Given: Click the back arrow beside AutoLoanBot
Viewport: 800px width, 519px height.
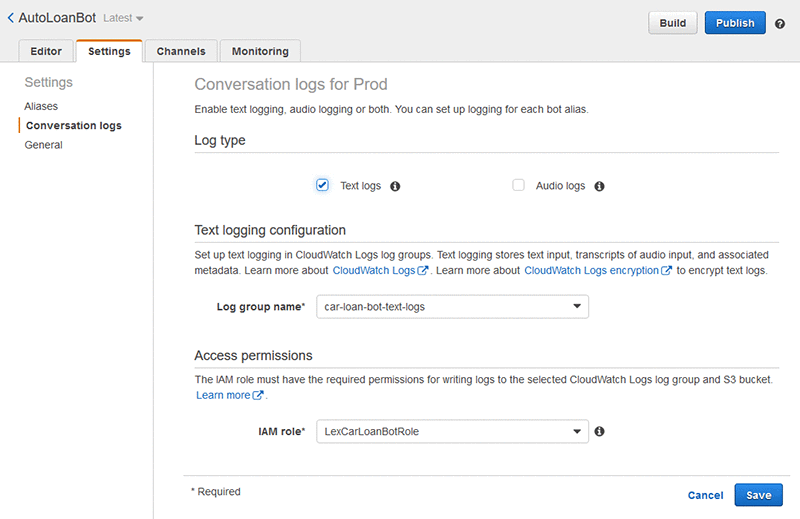Looking at the screenshot, I should 10,18.
